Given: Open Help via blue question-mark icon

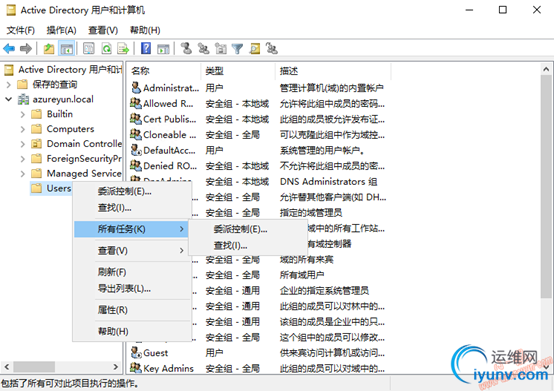Looking at the screenshot, I should (x=146, y=48).
